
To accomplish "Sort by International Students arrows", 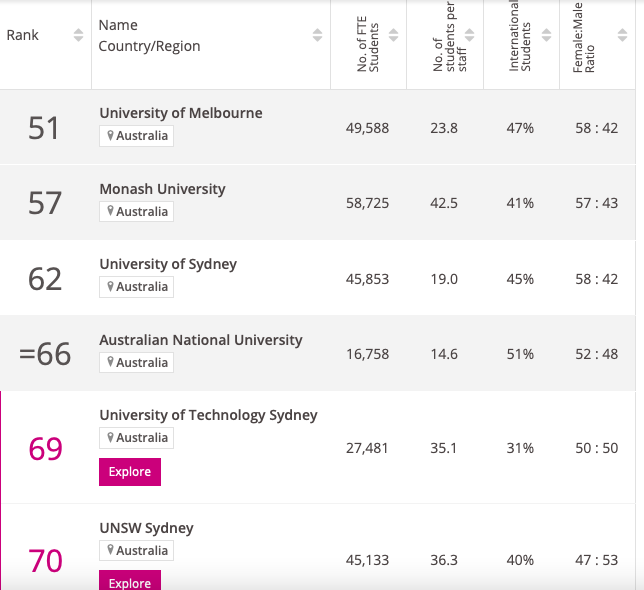I will (546, 35).
